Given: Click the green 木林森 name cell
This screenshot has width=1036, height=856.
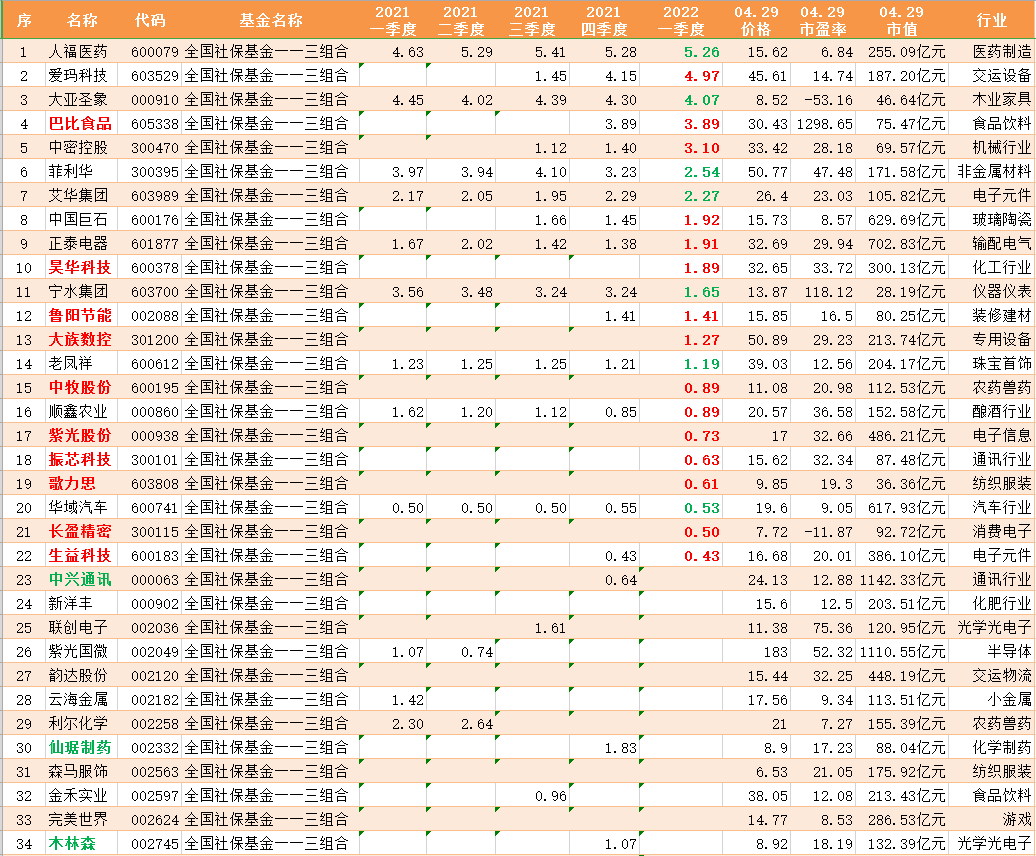Looking at the screenshot, I should [72, 843].
